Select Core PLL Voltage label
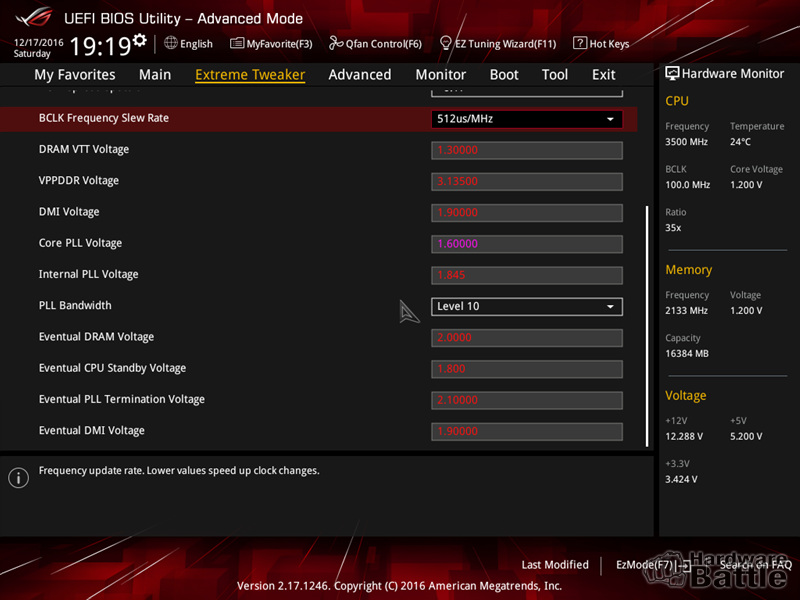 [80, 243]
